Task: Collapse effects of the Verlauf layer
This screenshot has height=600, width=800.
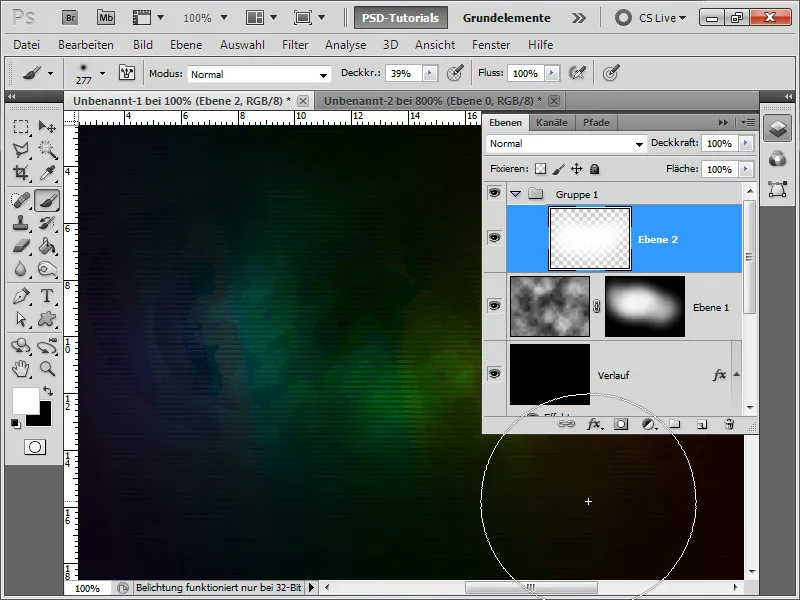Action: click(x=737, y=374)
